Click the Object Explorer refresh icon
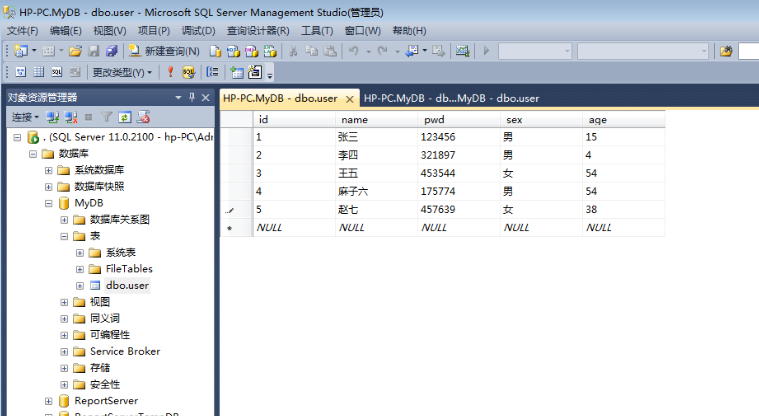The width and height of the screenshot is (759, 416). (x=125, y=117)
